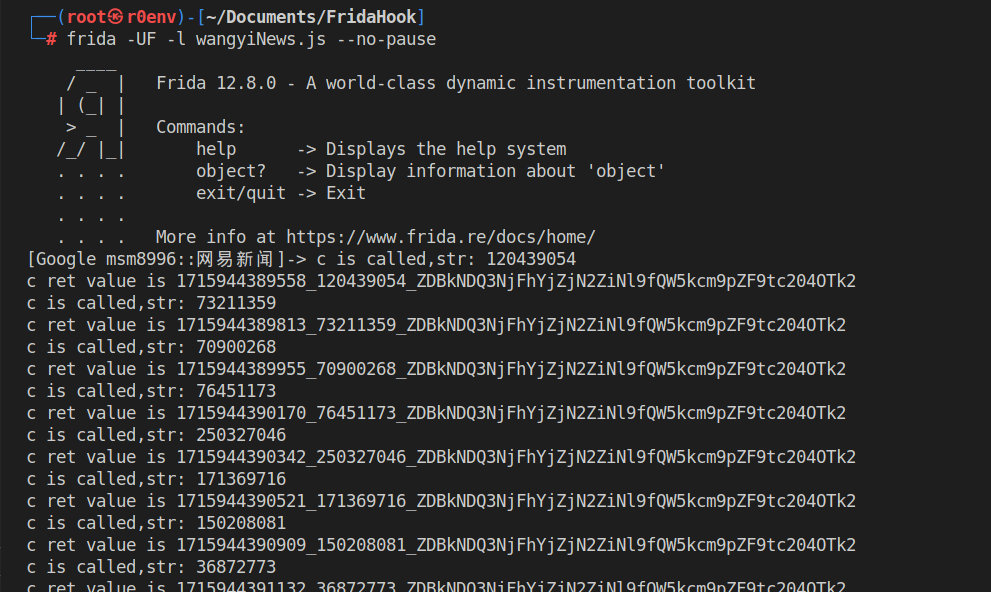
Task: Click the Google msm8996 REPL prompt
Action: tap(167, 259)
